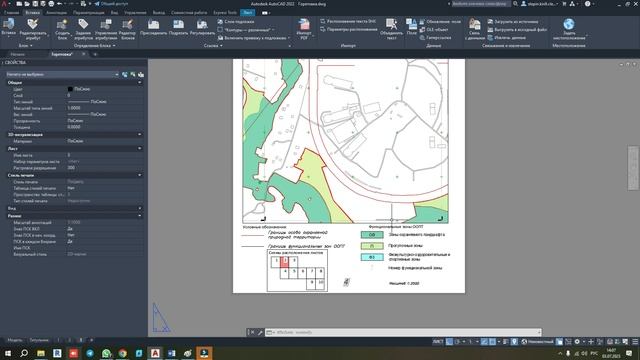Click the Undo arrow in quick access toolbar
The width and height of the screenshot is (640, 360).
[x=60, y=4]
